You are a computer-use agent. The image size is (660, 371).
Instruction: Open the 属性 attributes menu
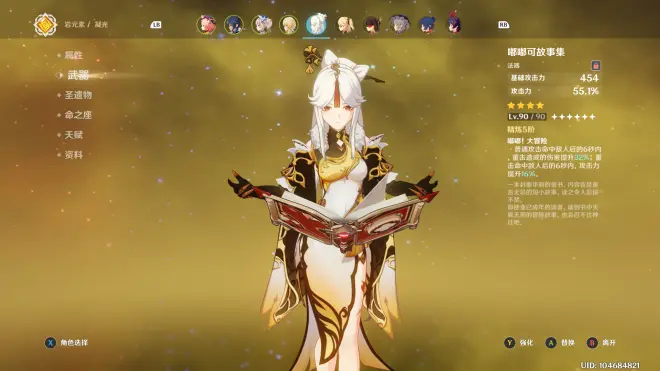click(73, 55)
